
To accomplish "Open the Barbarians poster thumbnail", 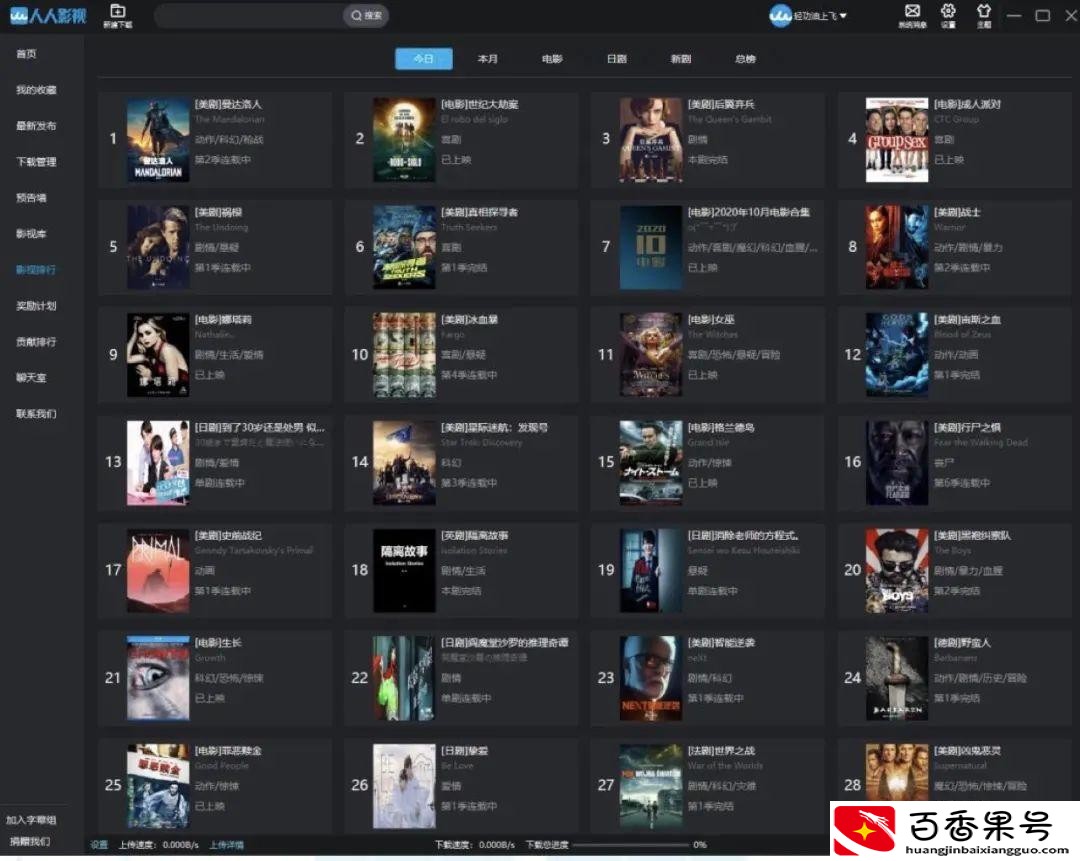I will coord(897,678).
